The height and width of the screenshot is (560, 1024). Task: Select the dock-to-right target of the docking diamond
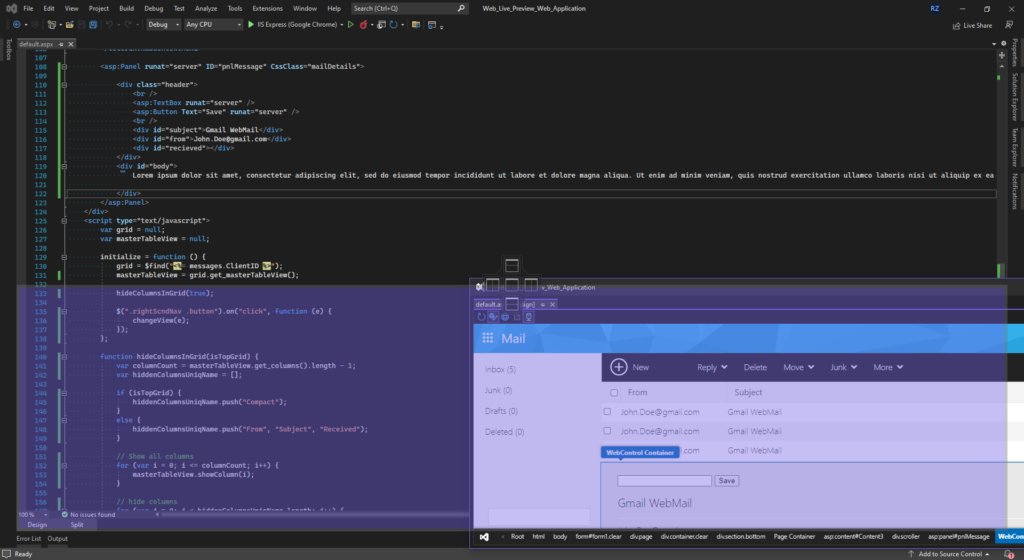point(531,285)
